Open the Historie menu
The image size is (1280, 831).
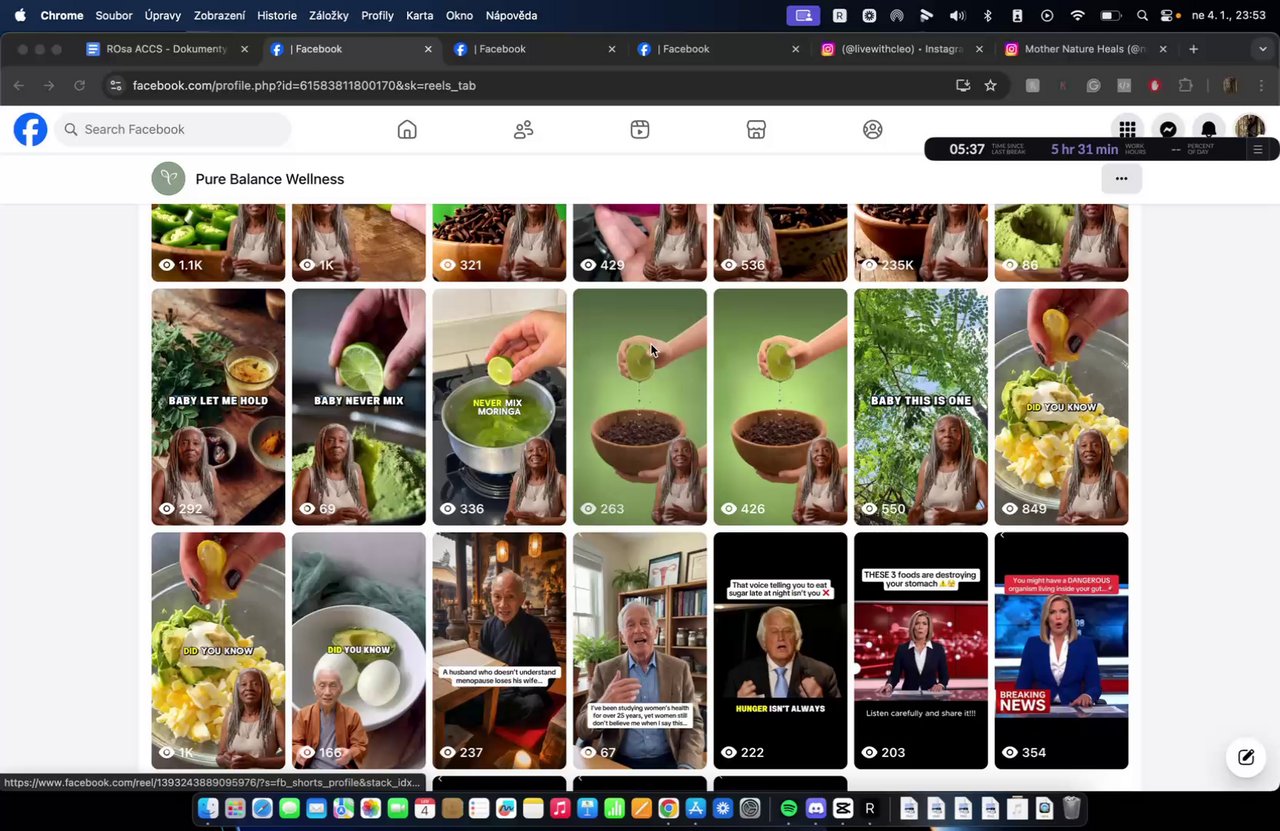tap(277, 15)
